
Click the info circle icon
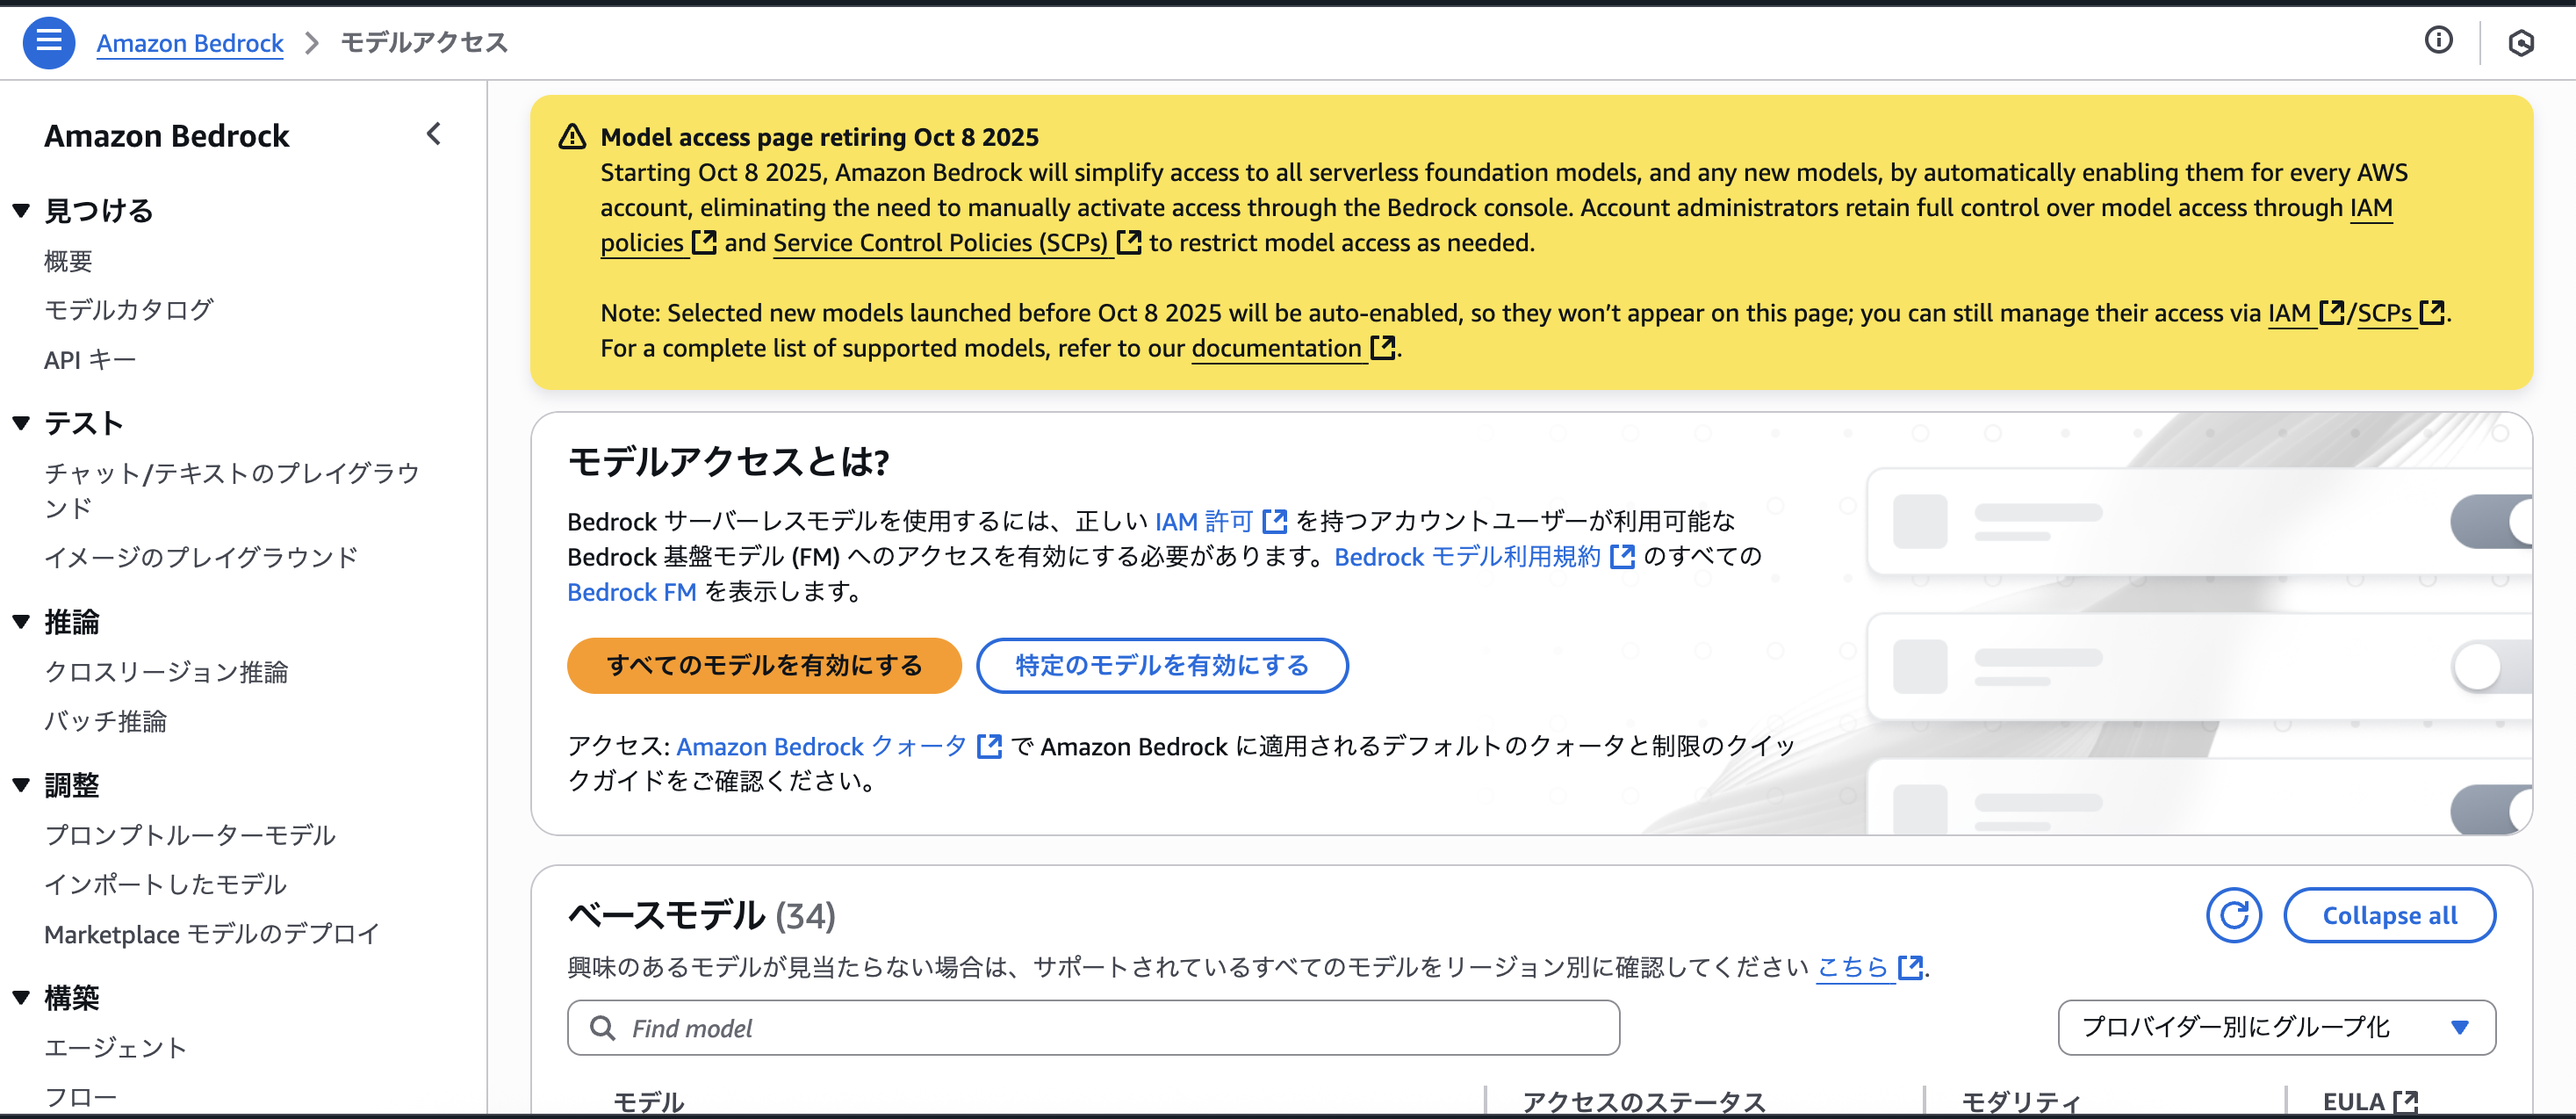(2438, 40)
